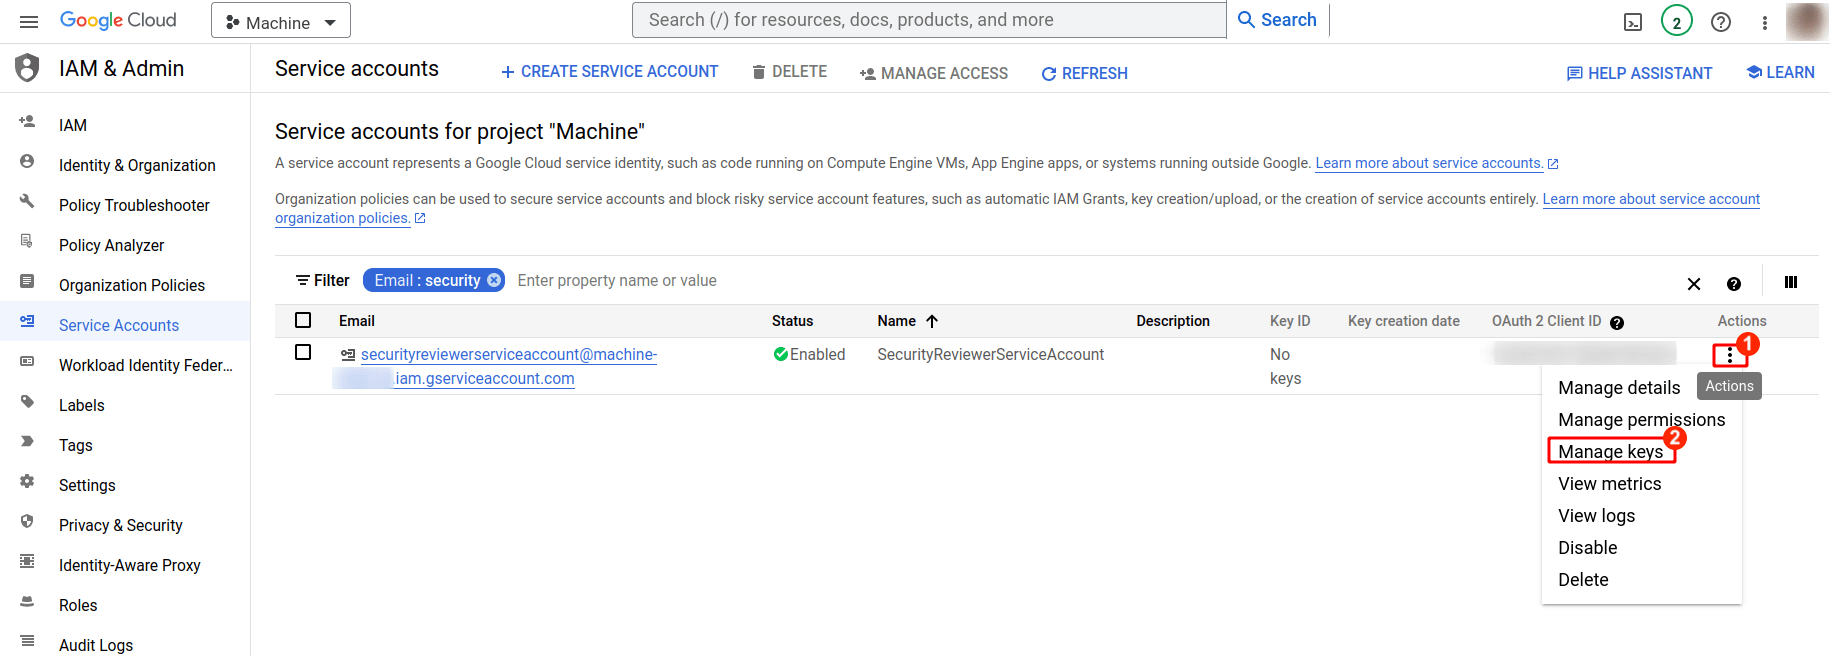Select Manage keys menu item
The height and width of the screenshot is (656, 1830).
1611,452
